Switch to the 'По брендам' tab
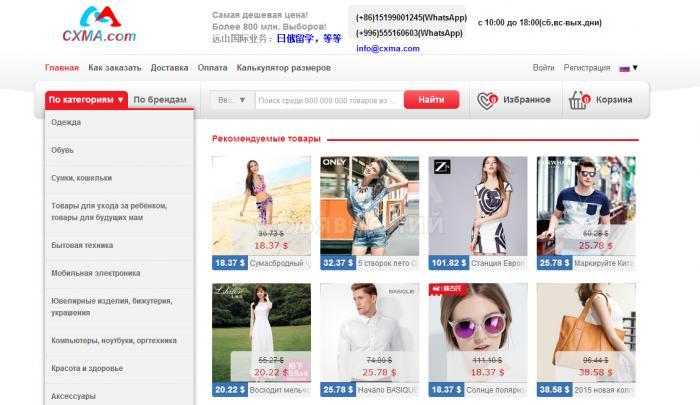This screenshot has height=405, width=700. tap(160, 100)
